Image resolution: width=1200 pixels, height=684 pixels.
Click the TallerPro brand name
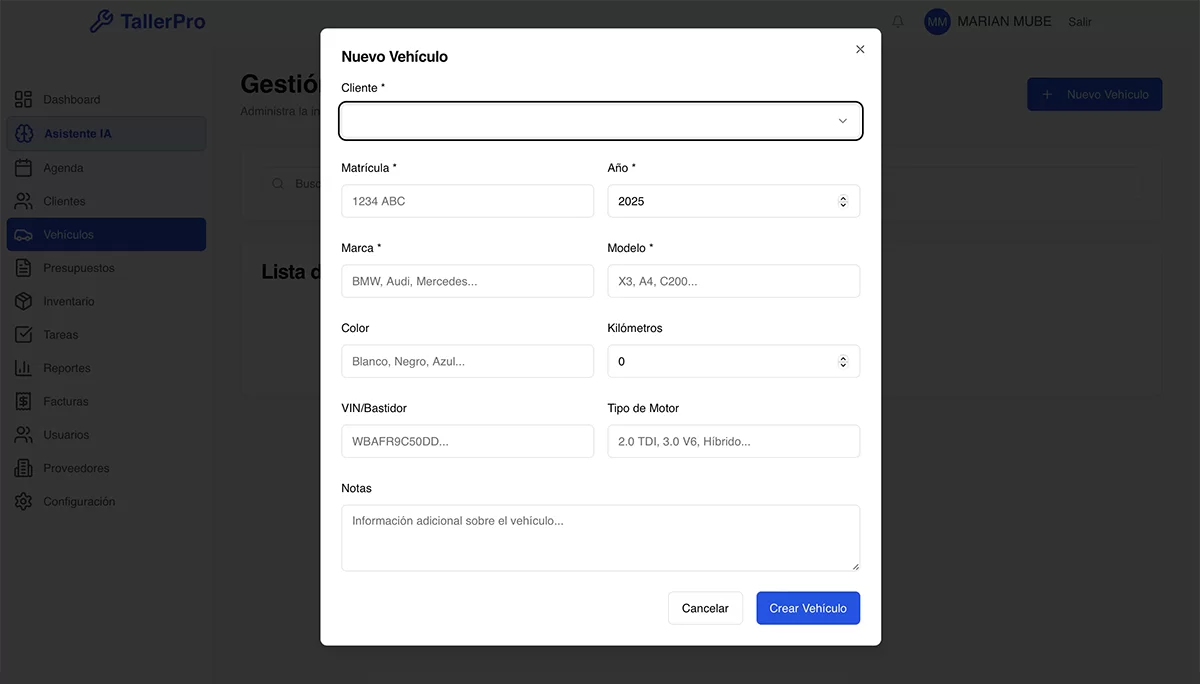[x=162, y=21]
